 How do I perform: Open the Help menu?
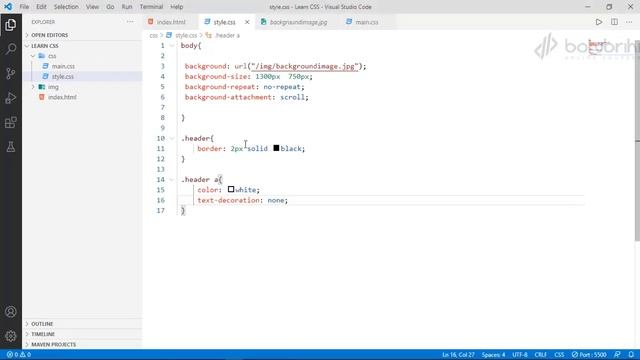coord(177,7)
